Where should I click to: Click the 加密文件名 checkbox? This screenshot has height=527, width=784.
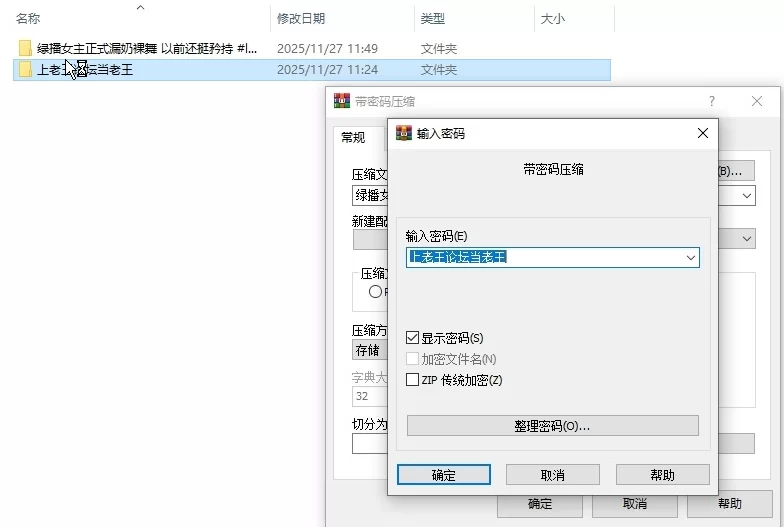(413, 359)
